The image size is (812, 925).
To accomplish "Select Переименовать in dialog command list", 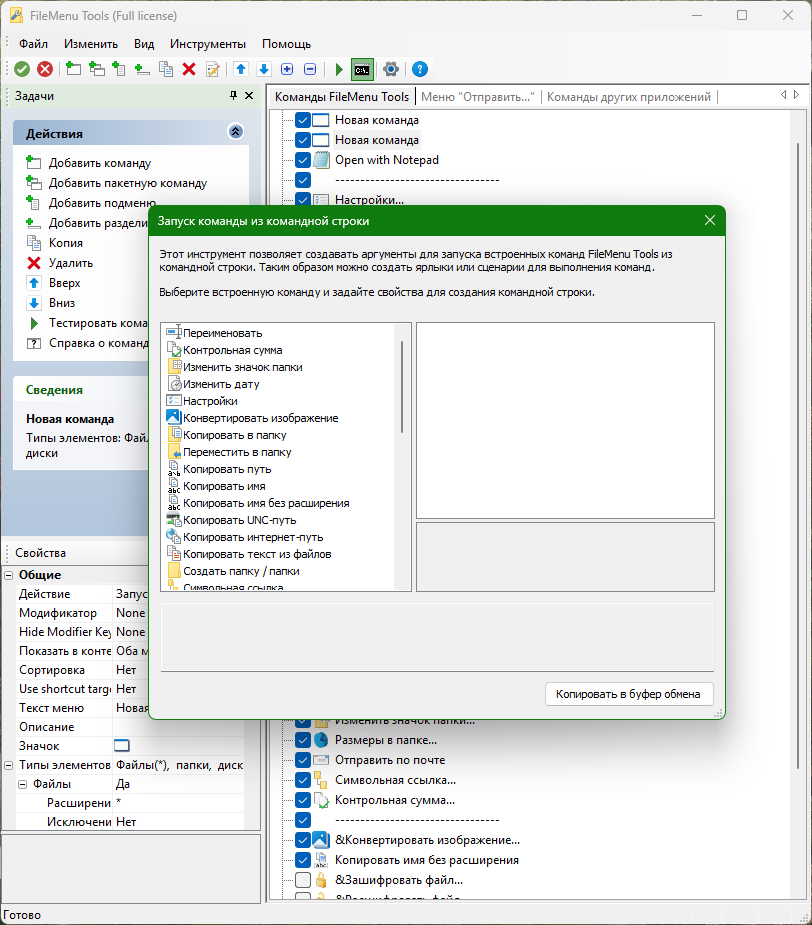I will [x=222, y=333].
